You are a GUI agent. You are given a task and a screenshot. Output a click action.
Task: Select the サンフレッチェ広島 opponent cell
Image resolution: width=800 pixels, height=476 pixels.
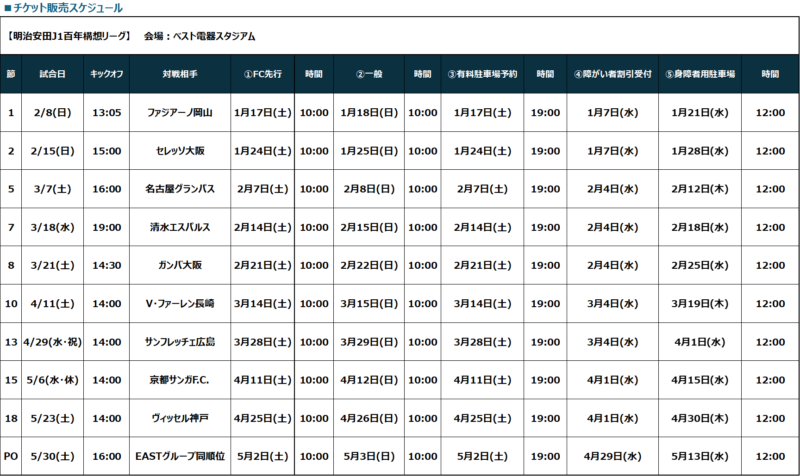coord(179,342)
